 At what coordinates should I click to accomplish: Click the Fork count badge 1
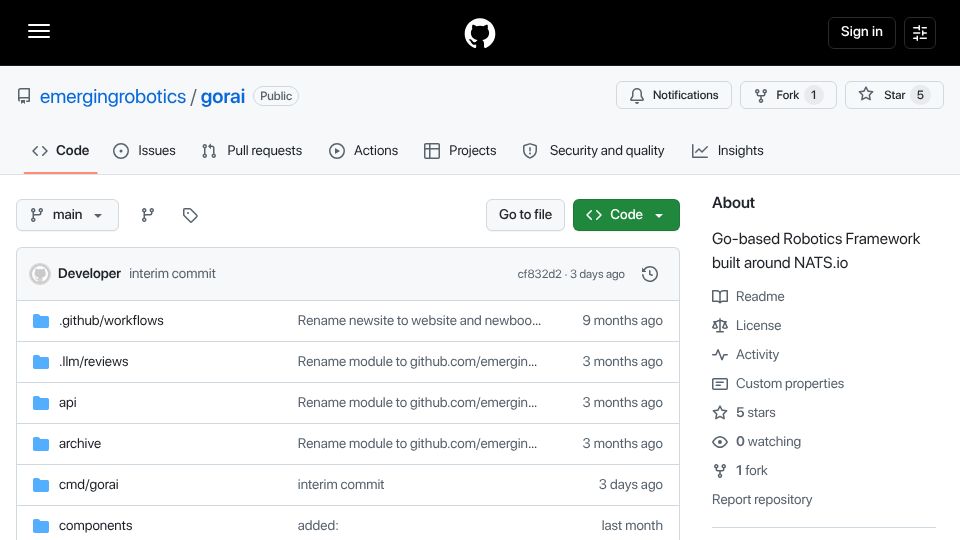click(x=814, y=95)
